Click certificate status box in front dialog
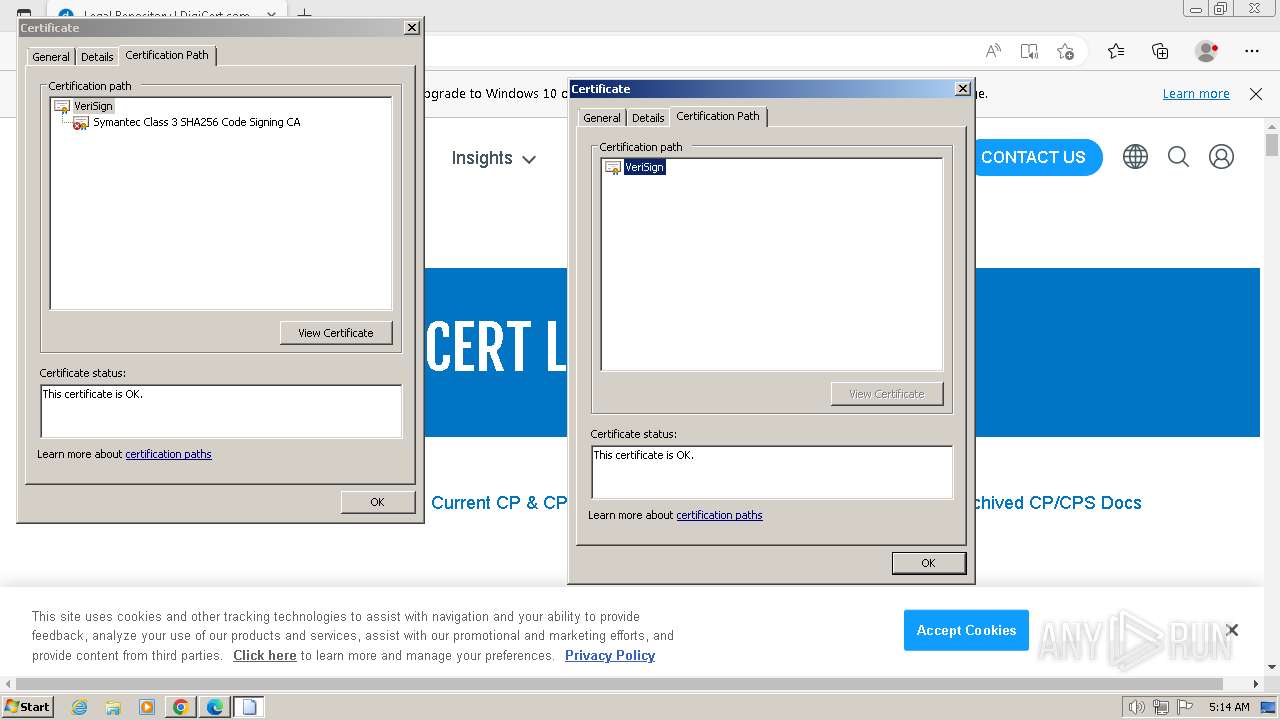The height and width of the screenshot is (720, 1280). [772, 472]
